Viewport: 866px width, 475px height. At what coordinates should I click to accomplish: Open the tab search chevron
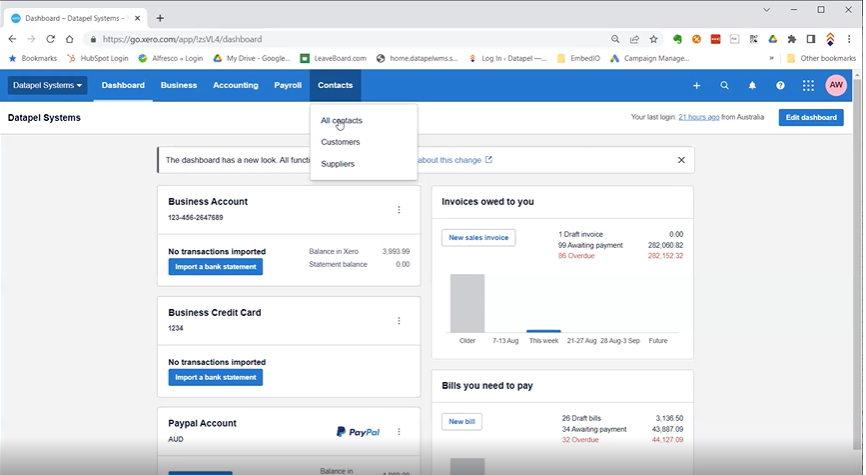click(766, 10)
